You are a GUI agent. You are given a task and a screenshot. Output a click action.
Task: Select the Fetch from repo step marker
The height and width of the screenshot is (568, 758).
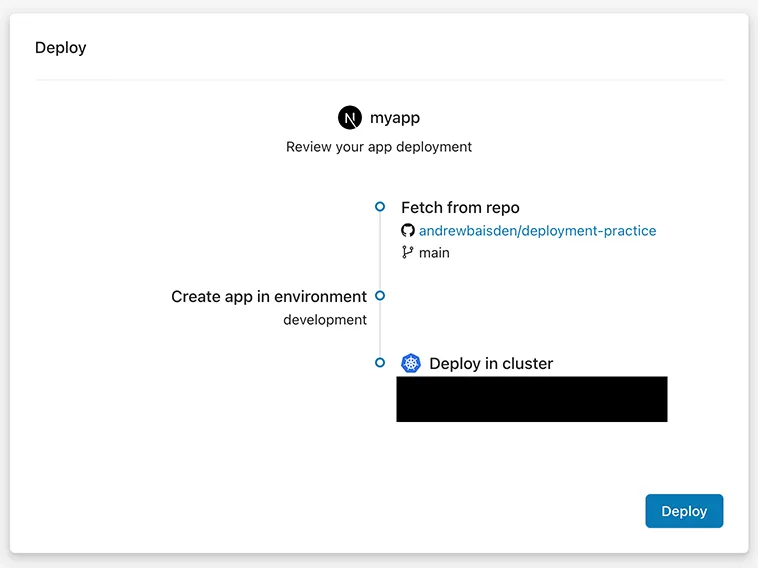(380, 206)
